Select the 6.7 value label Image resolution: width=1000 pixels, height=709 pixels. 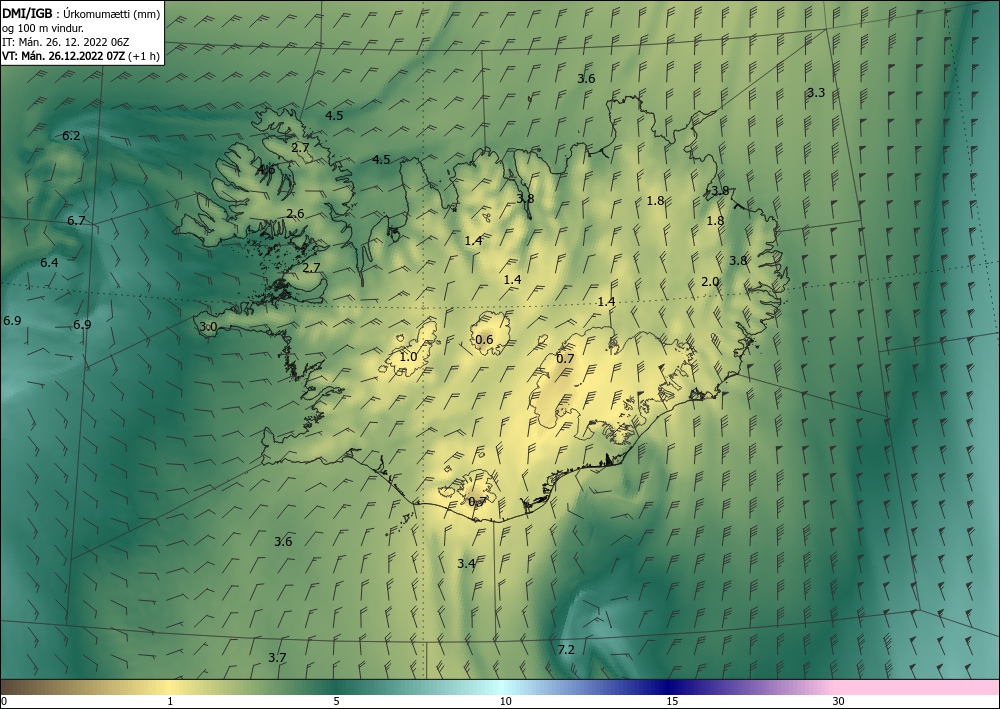tap(76, 221)
